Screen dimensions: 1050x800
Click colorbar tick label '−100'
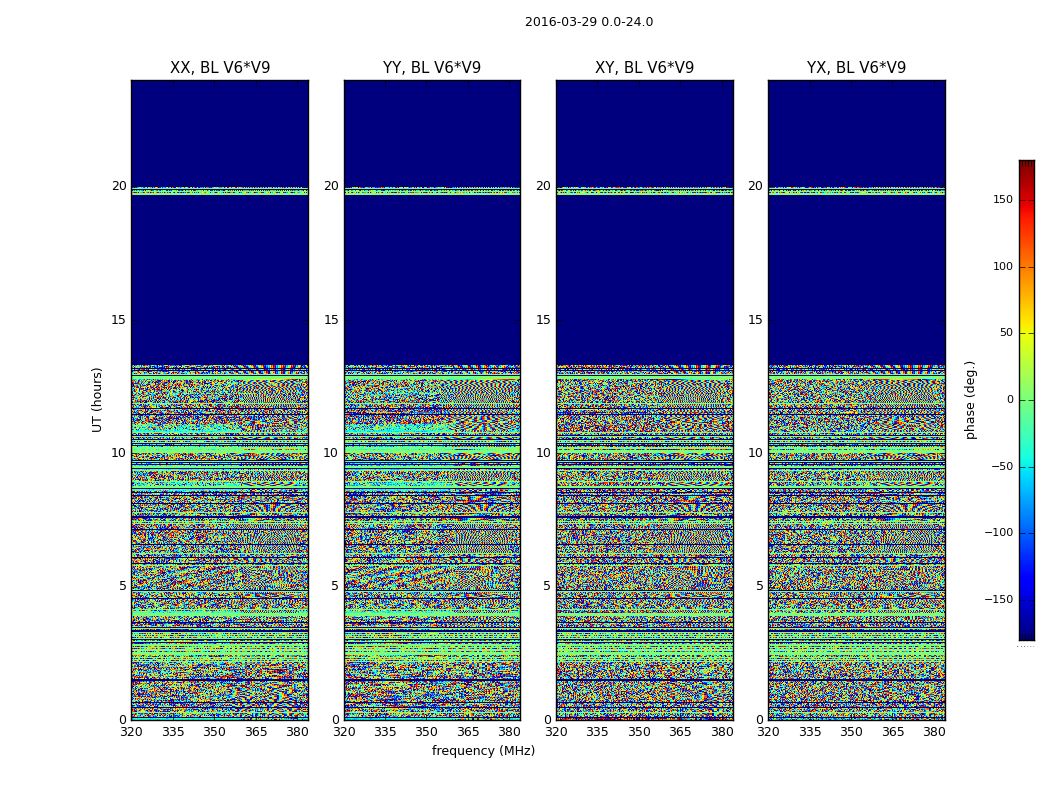click(999, 533)
